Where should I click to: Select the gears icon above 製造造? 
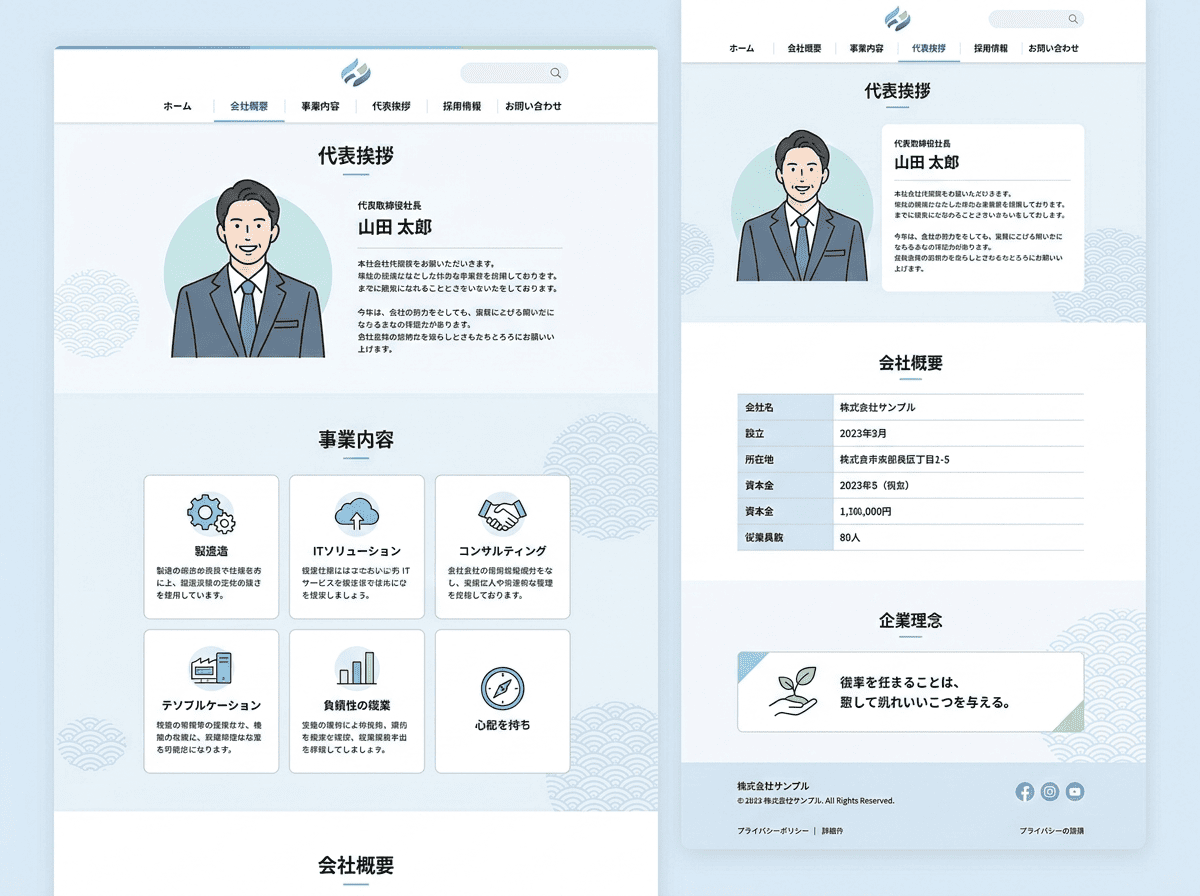point(211,513)
